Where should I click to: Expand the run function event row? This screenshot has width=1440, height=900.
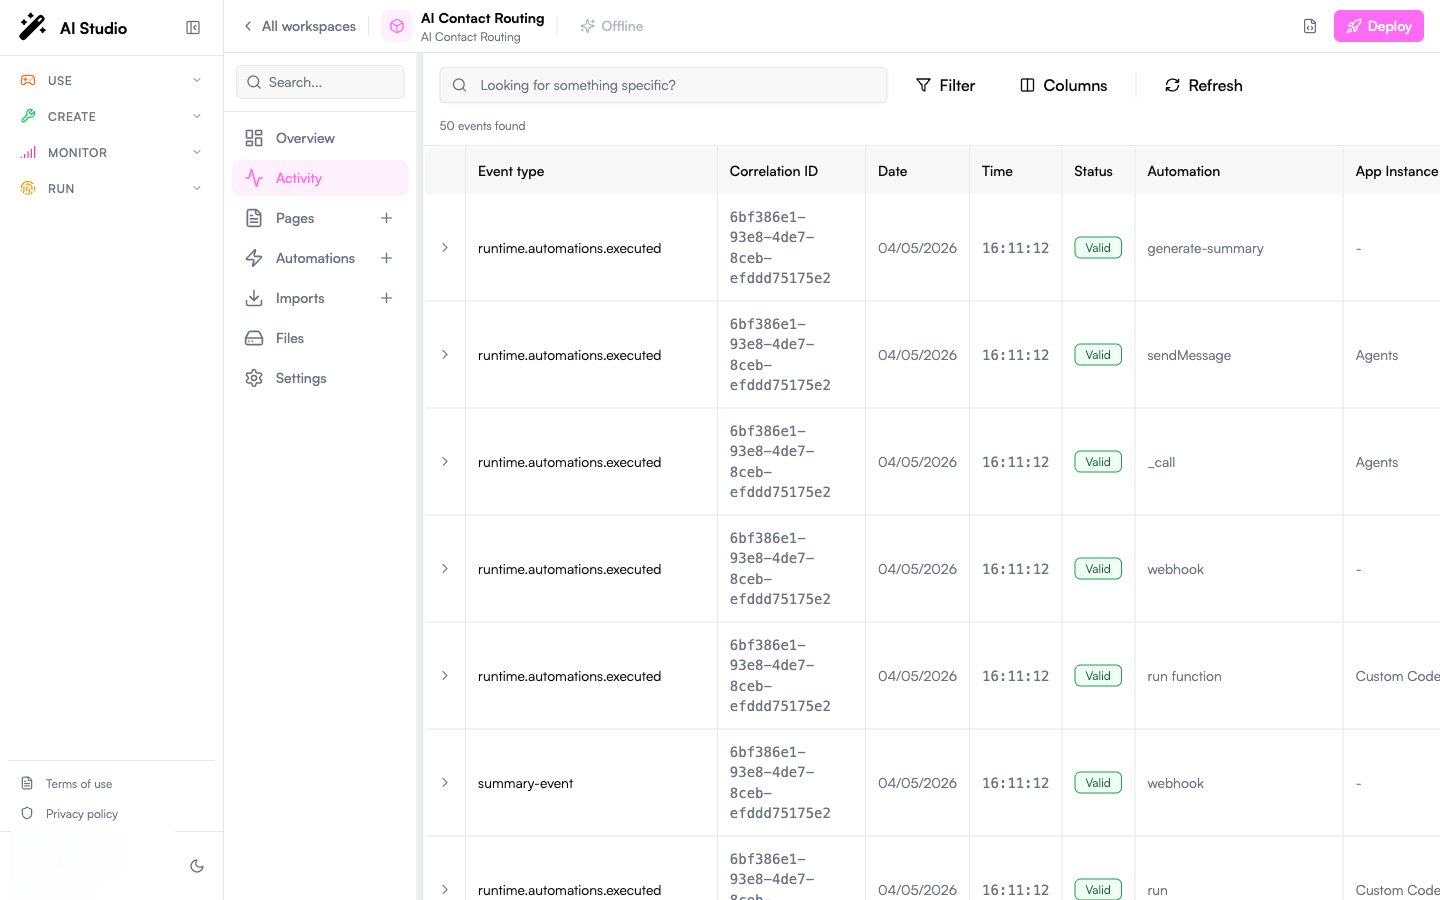click(x=445, y=675)
